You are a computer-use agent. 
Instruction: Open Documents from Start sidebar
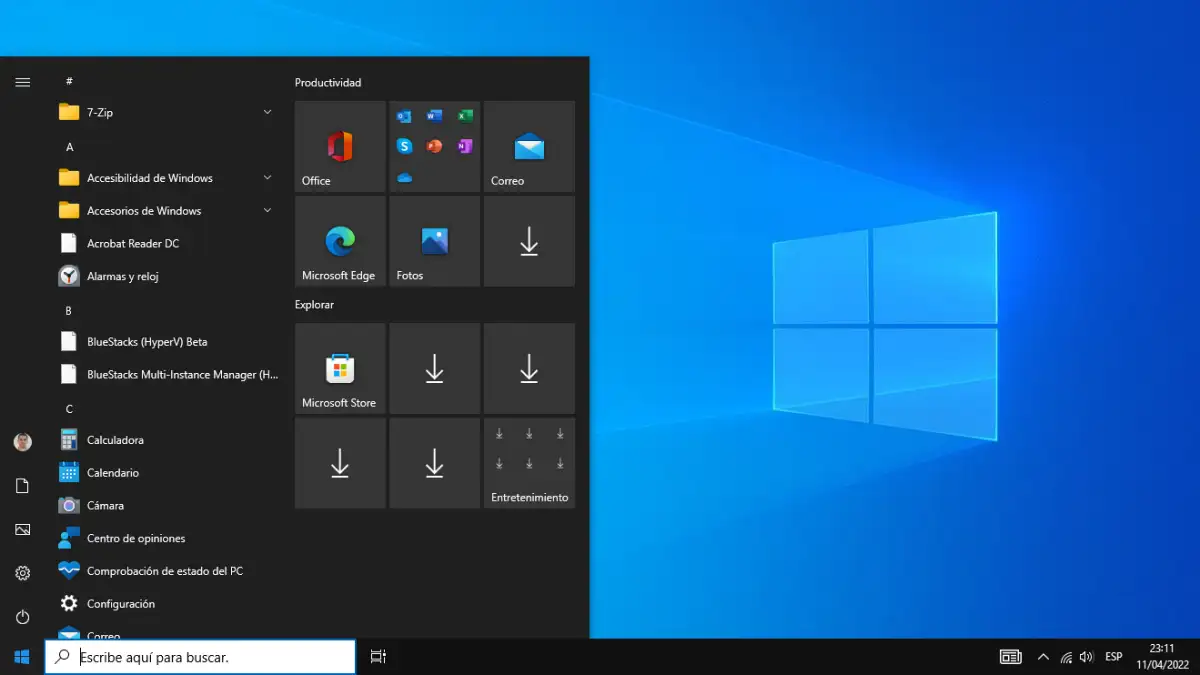click(x=22, y=486)
